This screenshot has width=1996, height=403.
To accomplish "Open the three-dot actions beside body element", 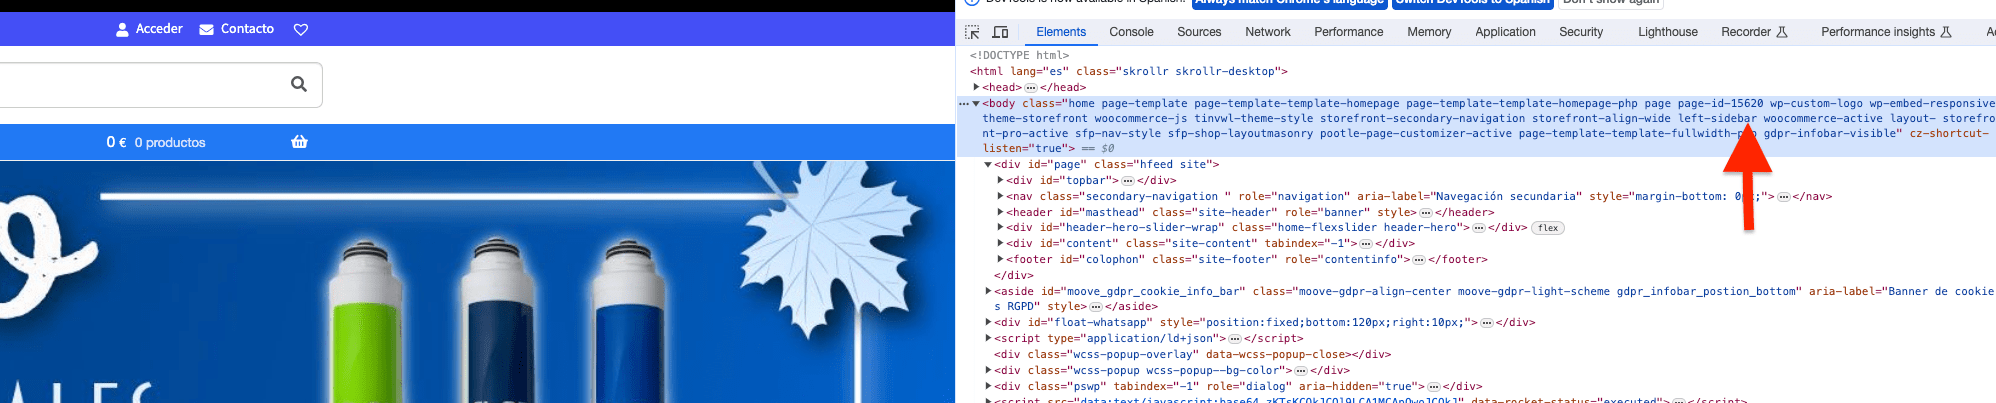I will [964, 104].
